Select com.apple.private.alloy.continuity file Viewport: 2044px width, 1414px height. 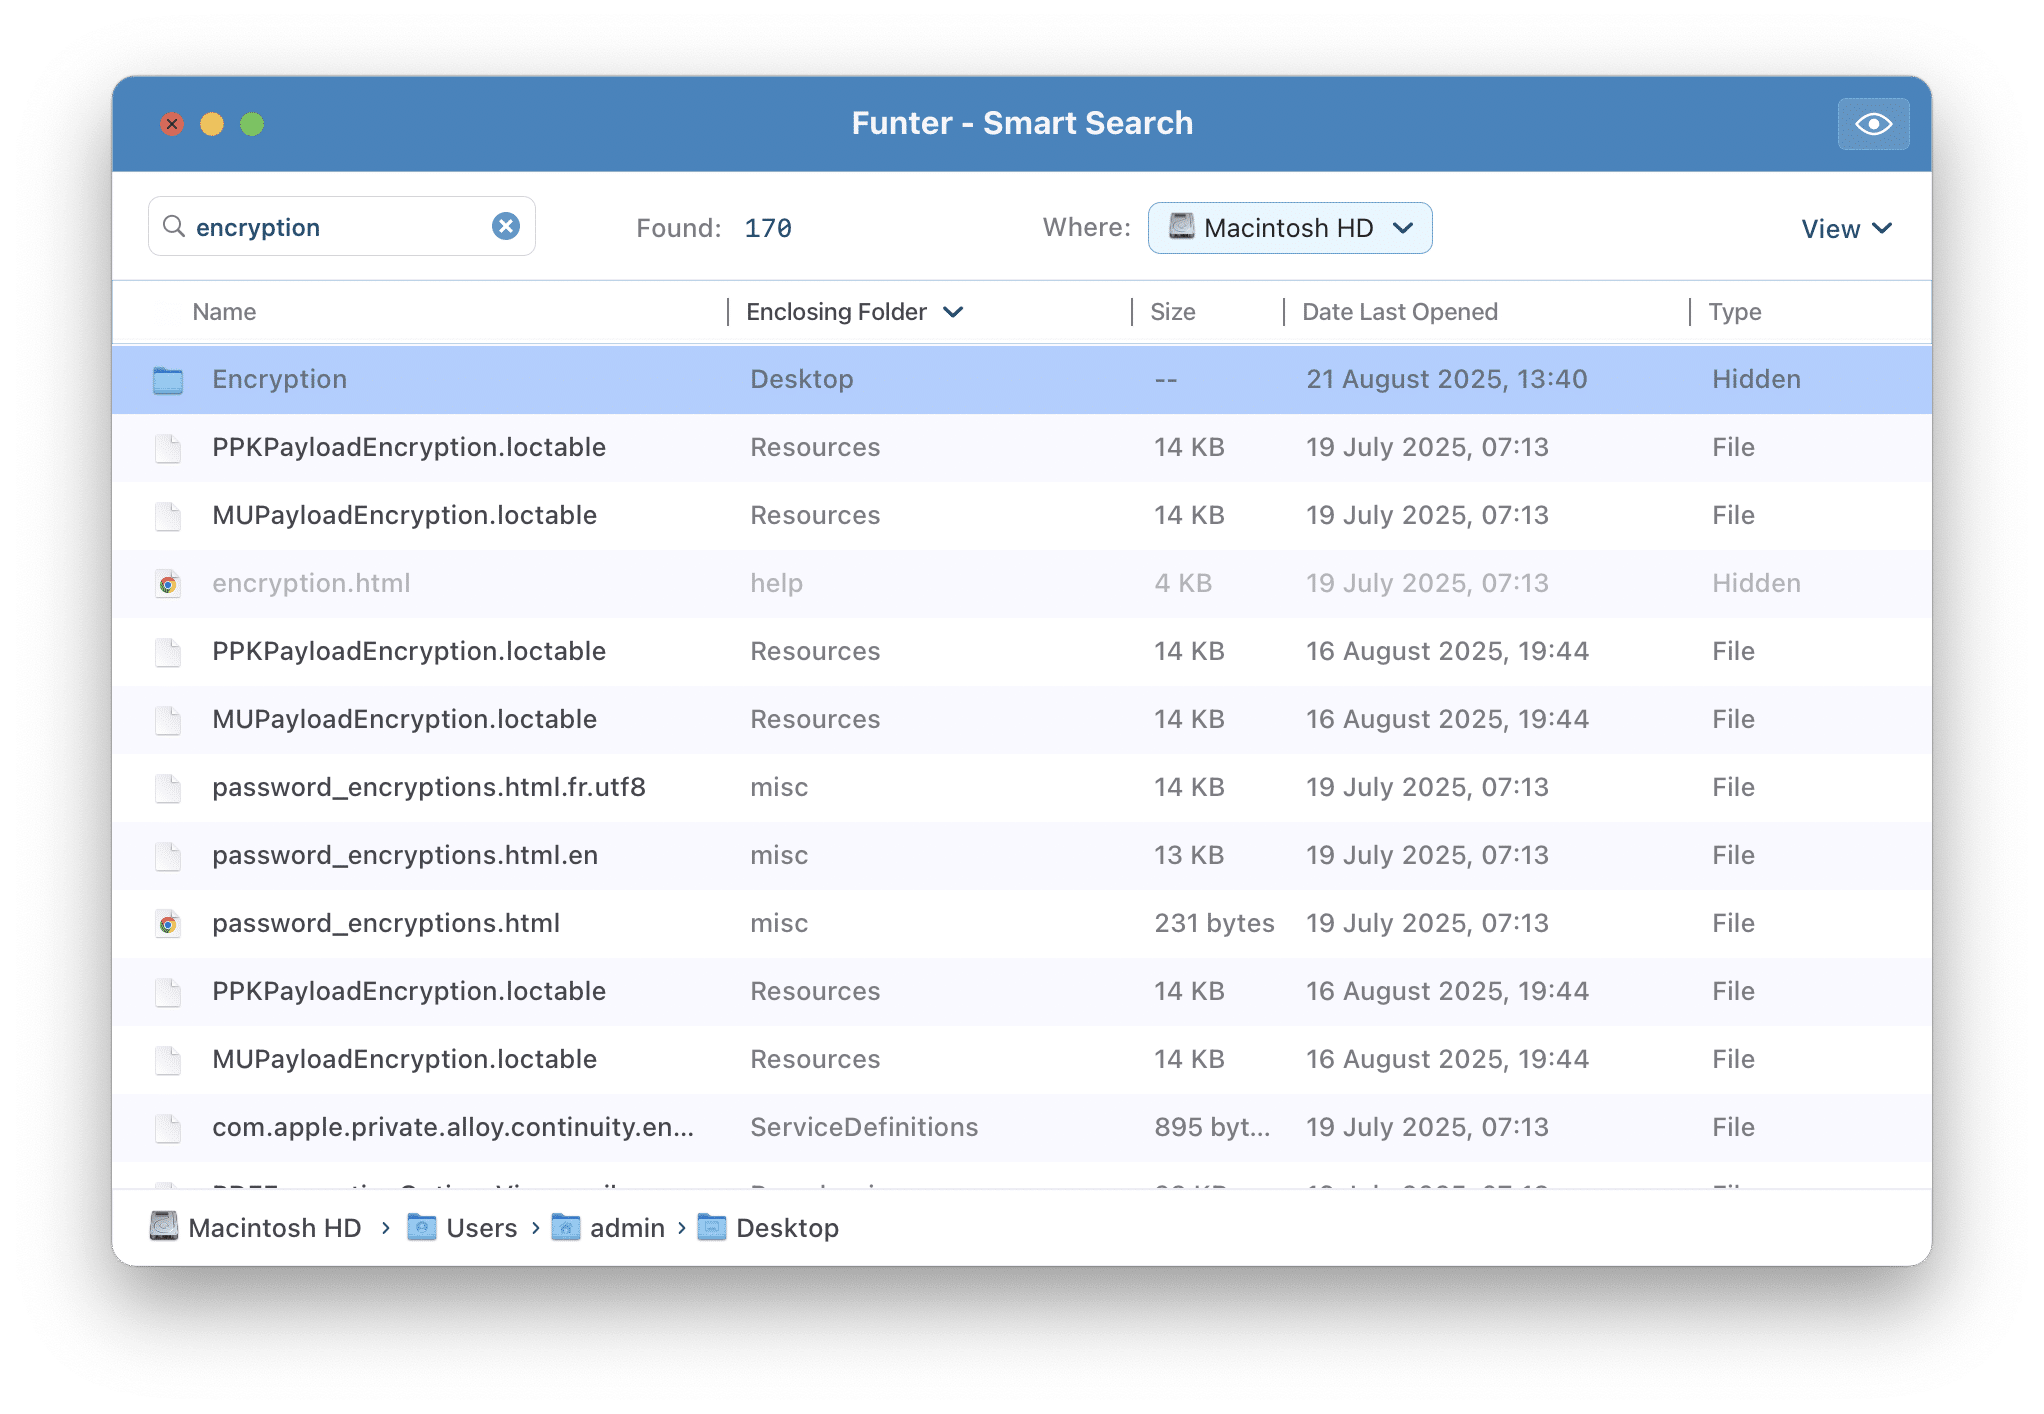tap(453, 1127)
